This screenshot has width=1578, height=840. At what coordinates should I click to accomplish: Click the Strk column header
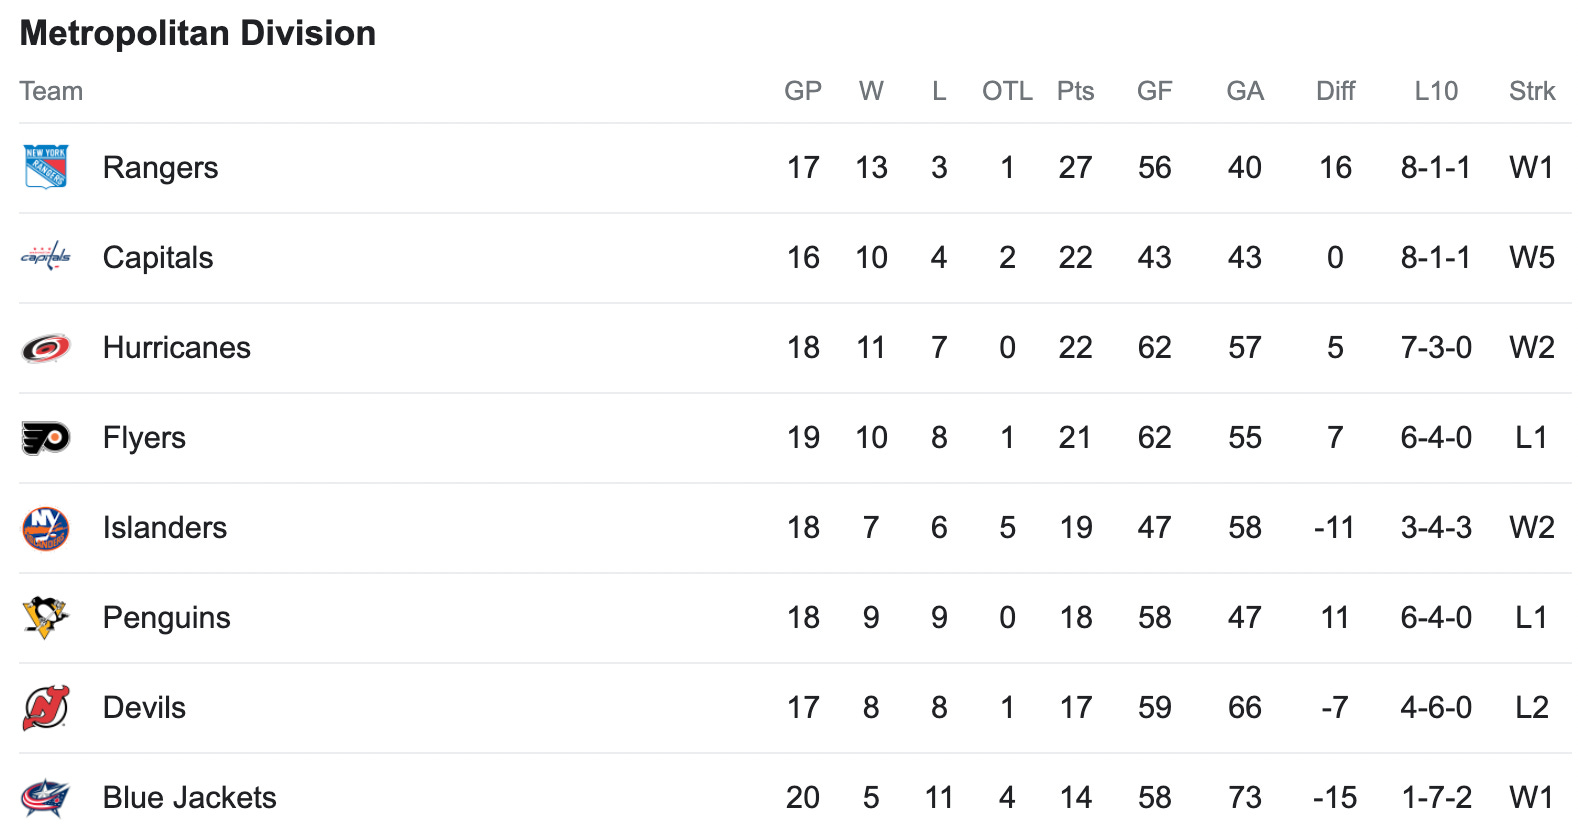1532,91
